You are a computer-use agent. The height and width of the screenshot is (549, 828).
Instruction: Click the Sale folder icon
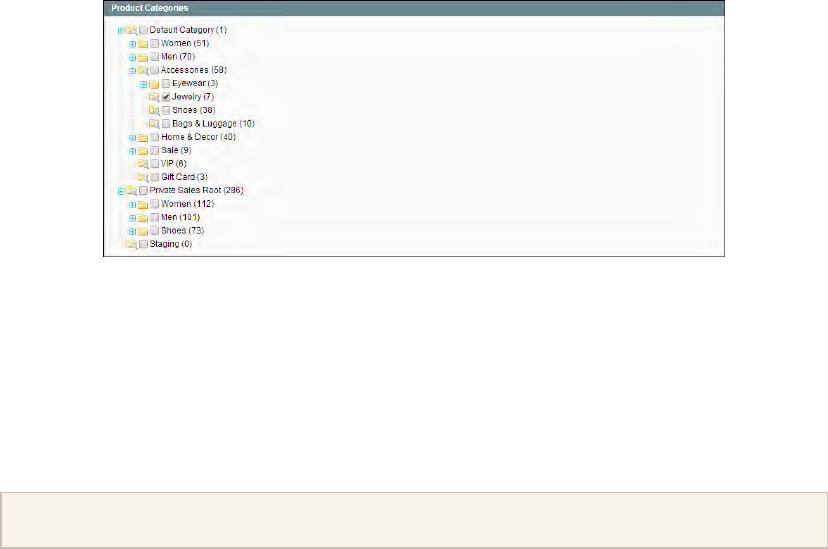pos(143,150)
